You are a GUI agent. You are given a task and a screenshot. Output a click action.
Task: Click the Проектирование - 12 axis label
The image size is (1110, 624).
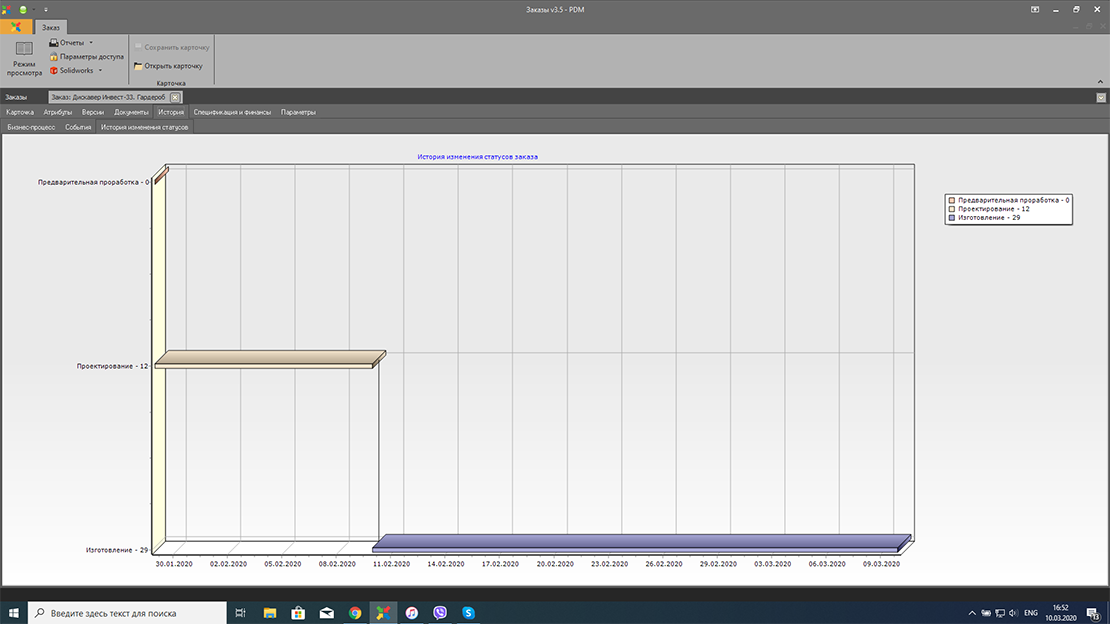(x=113, y=366)
